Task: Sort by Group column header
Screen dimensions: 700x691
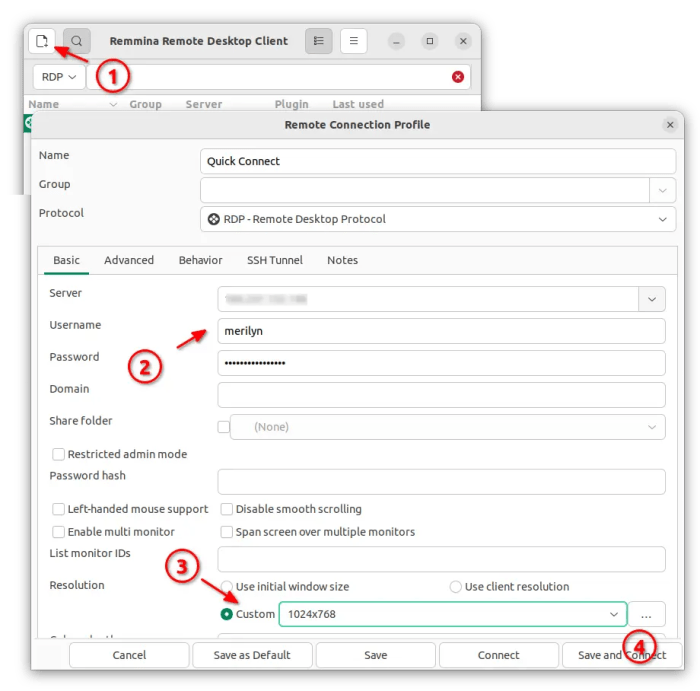Action: [146, 104]
